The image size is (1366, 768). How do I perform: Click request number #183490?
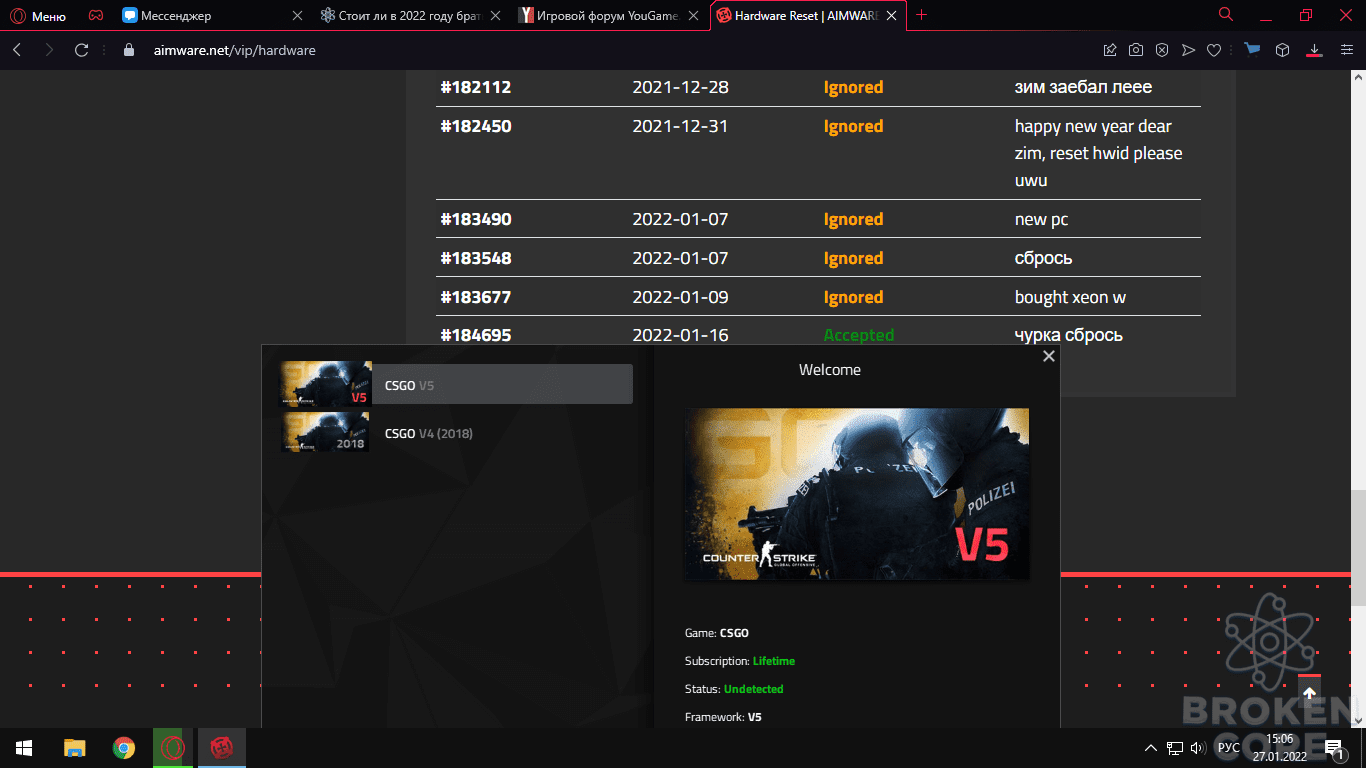476,219
